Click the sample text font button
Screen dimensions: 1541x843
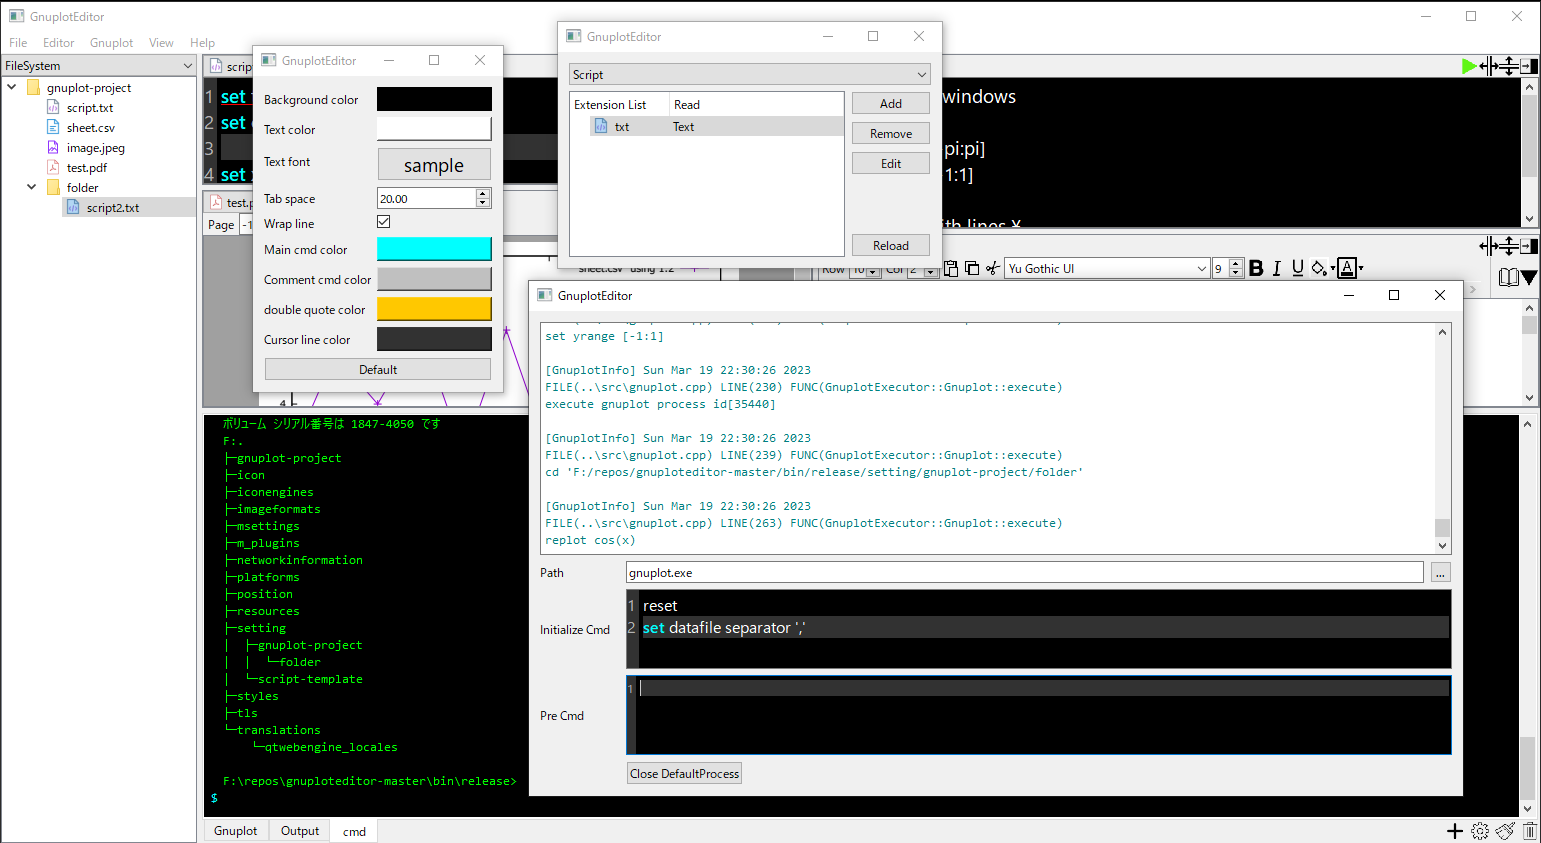(434, 165)
